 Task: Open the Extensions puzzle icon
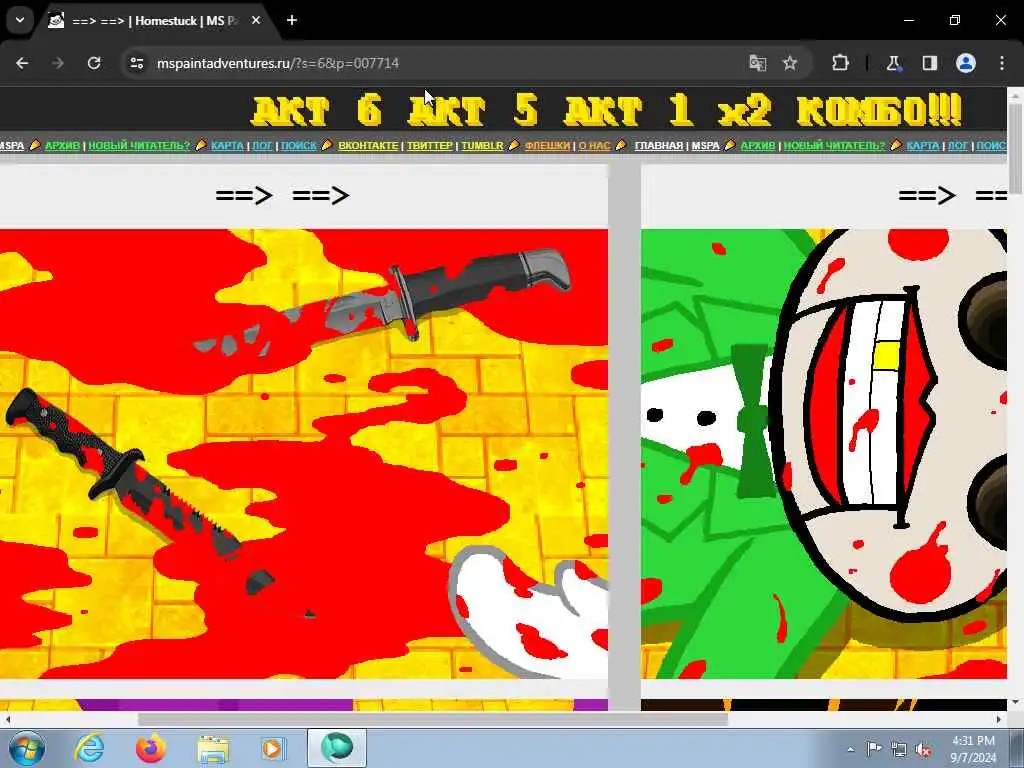point(840,63)
